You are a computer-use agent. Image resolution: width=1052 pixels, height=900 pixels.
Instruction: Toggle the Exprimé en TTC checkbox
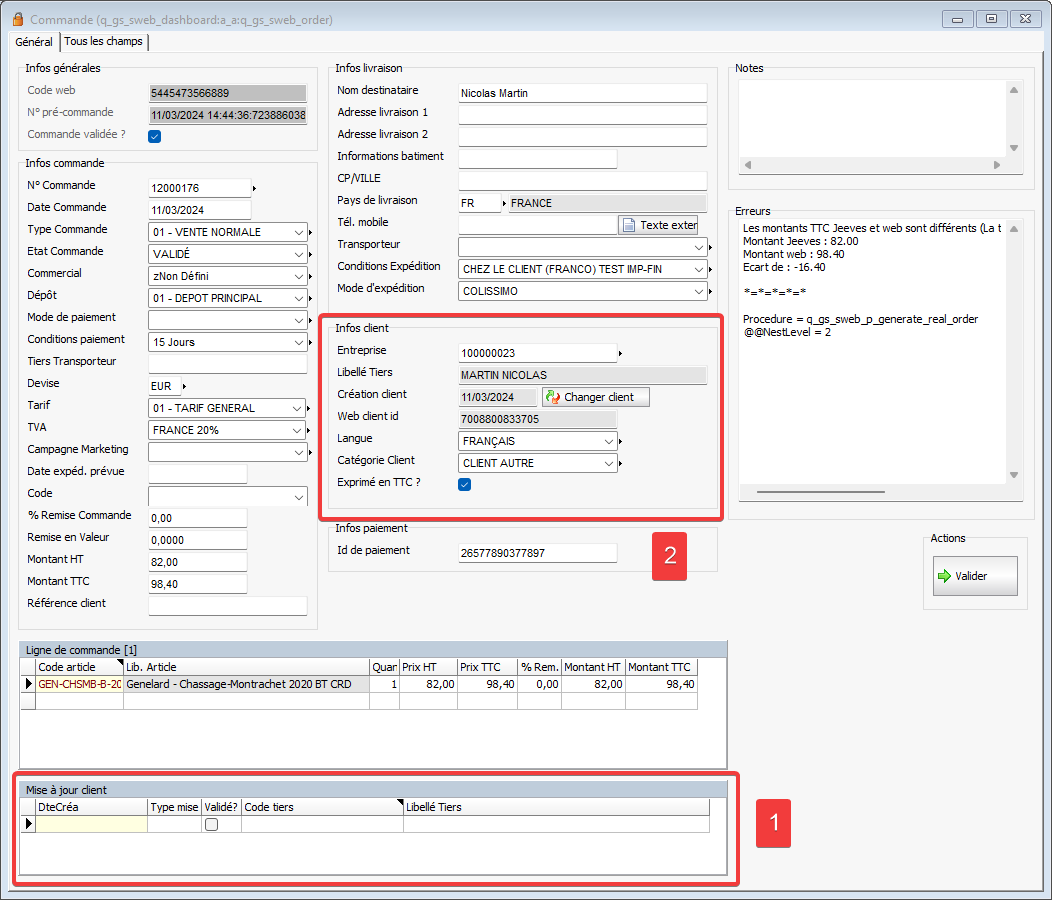click(x=464, y=485)
